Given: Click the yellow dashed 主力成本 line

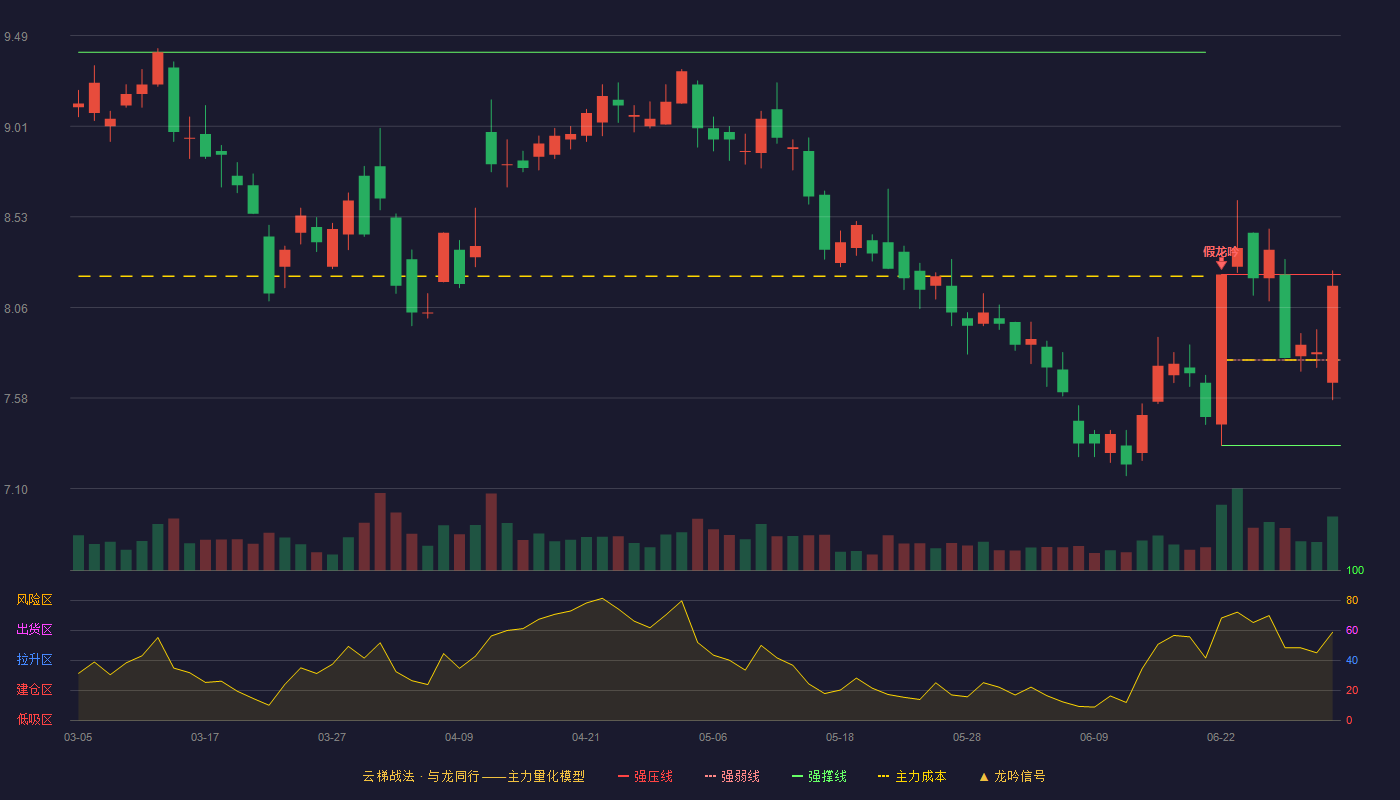Looking at the screenshot, I should 640,276.
